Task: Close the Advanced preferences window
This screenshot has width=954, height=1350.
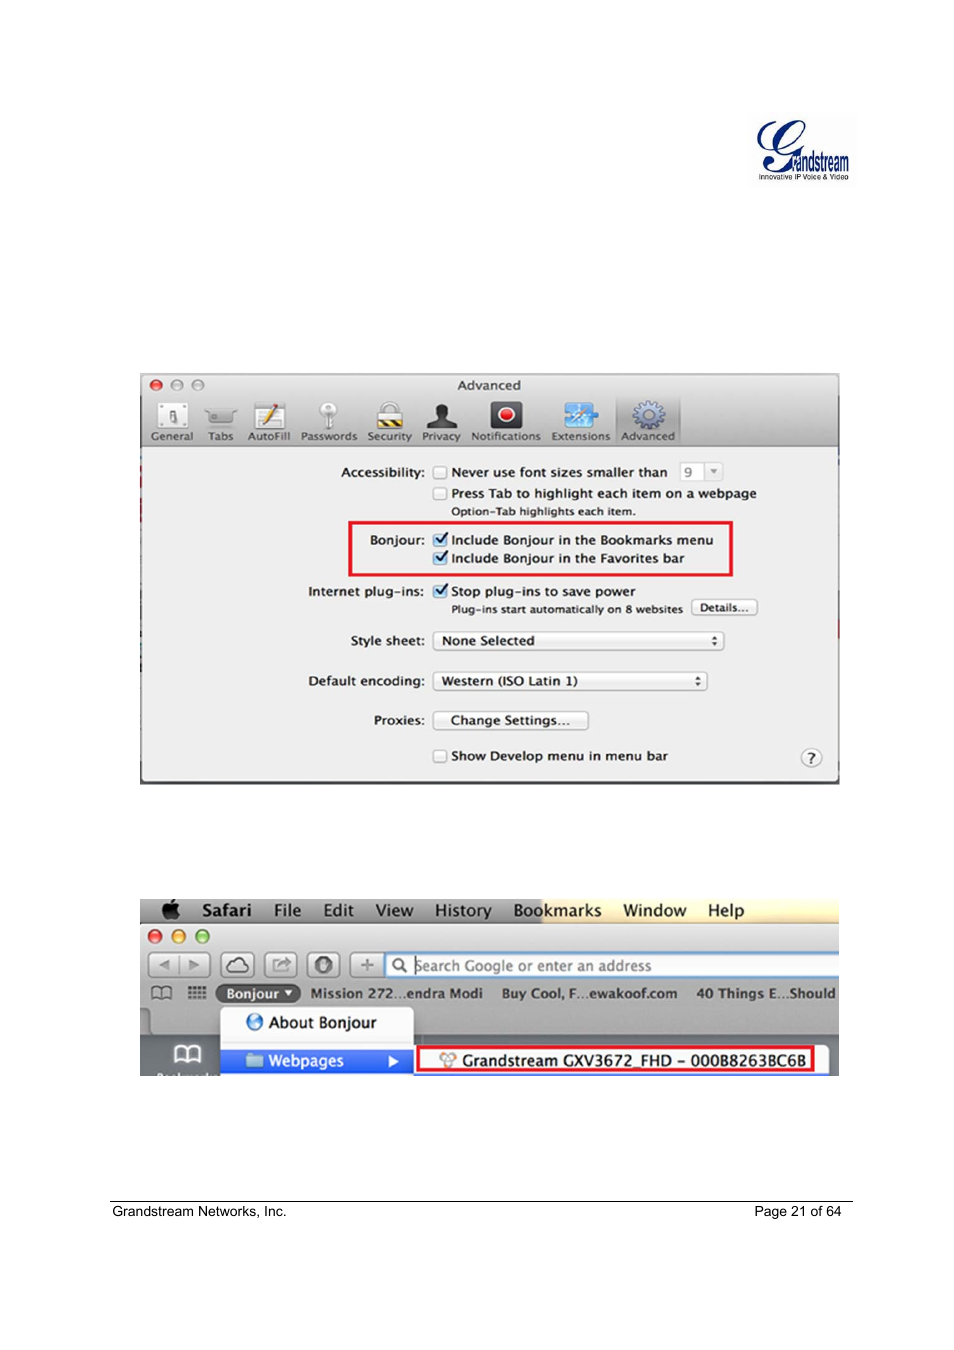Action: pyautogui.click(x=156, y=385)
